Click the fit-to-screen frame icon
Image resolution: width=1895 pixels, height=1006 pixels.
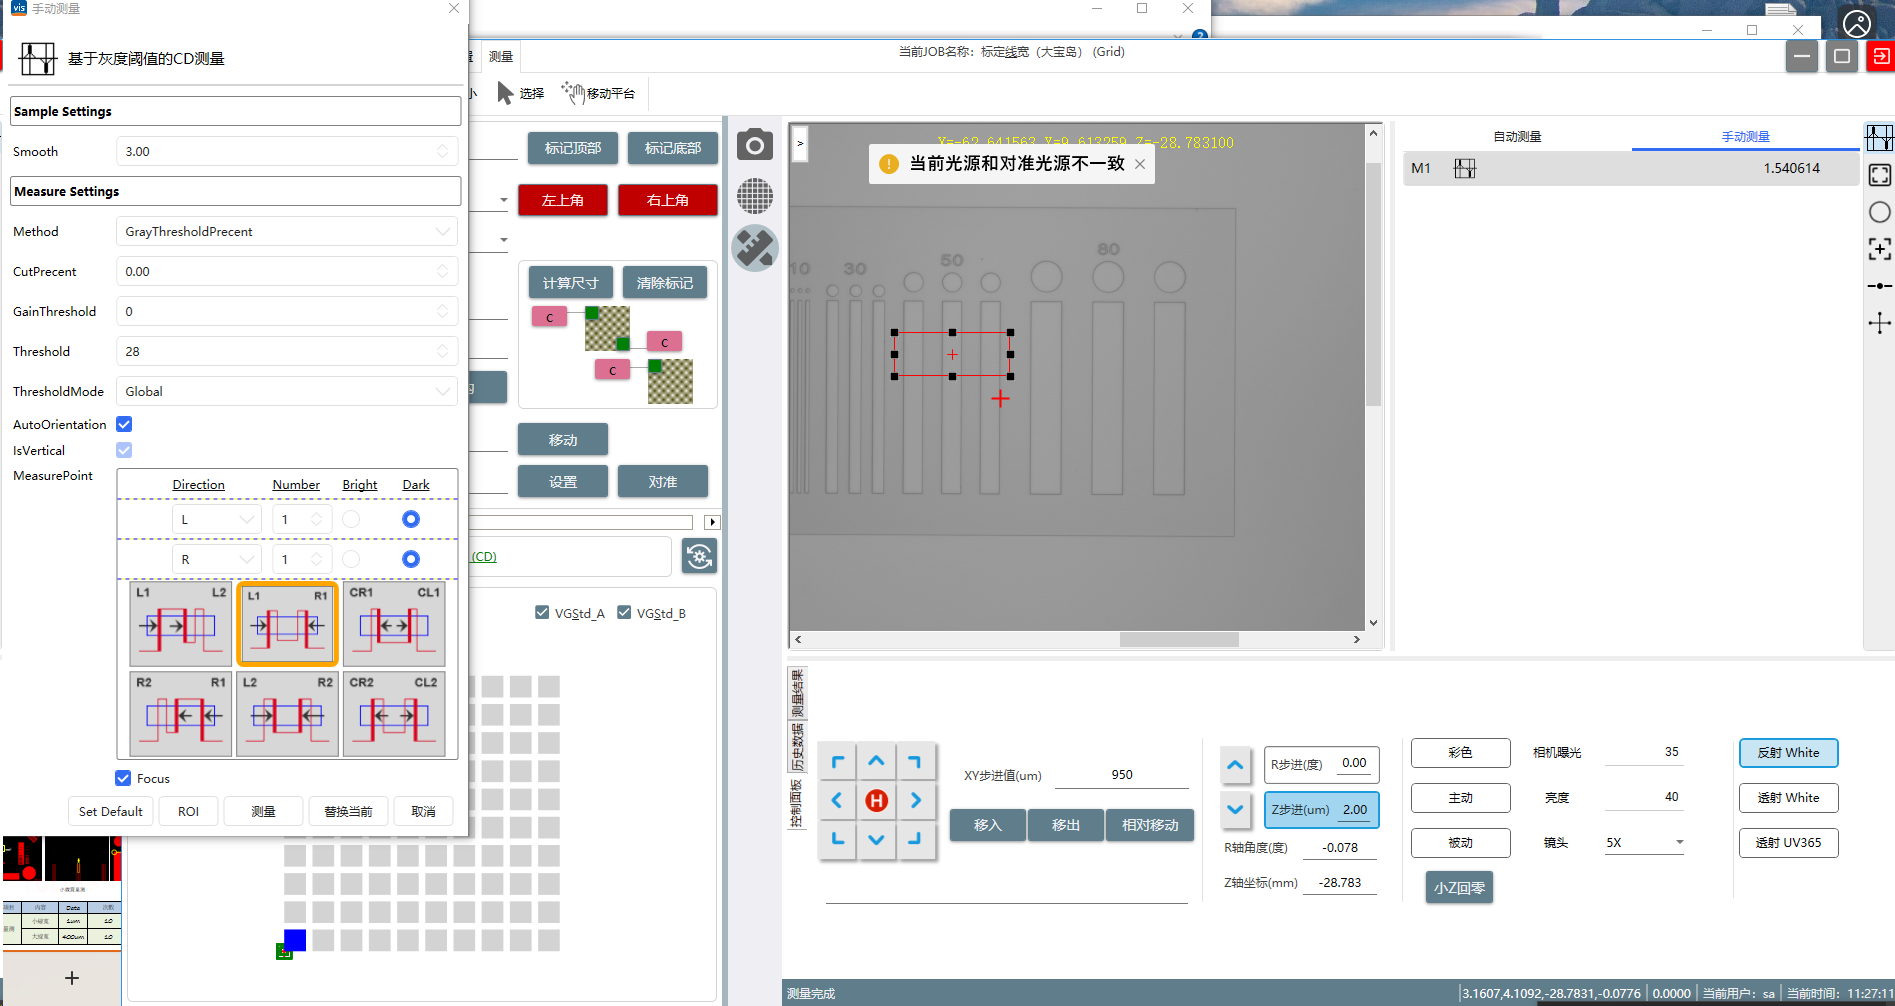1879,175
